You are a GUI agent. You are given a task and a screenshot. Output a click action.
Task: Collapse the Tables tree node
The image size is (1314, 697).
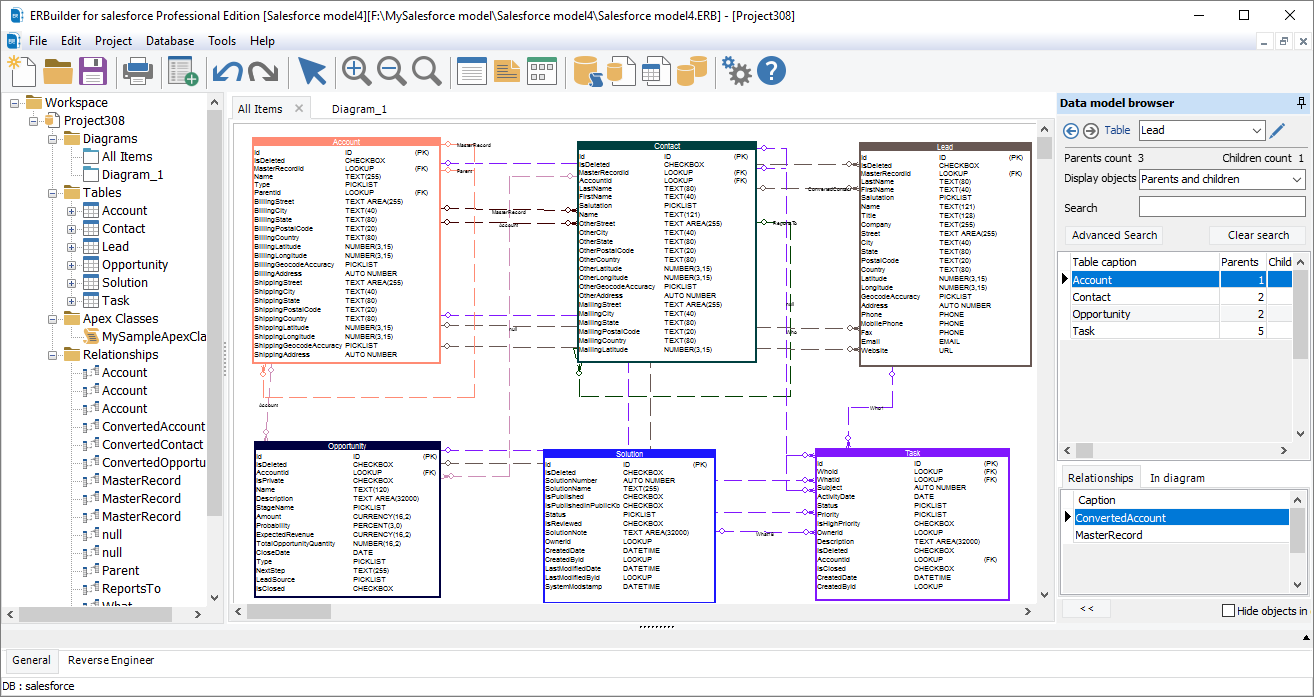pos(52,193)
